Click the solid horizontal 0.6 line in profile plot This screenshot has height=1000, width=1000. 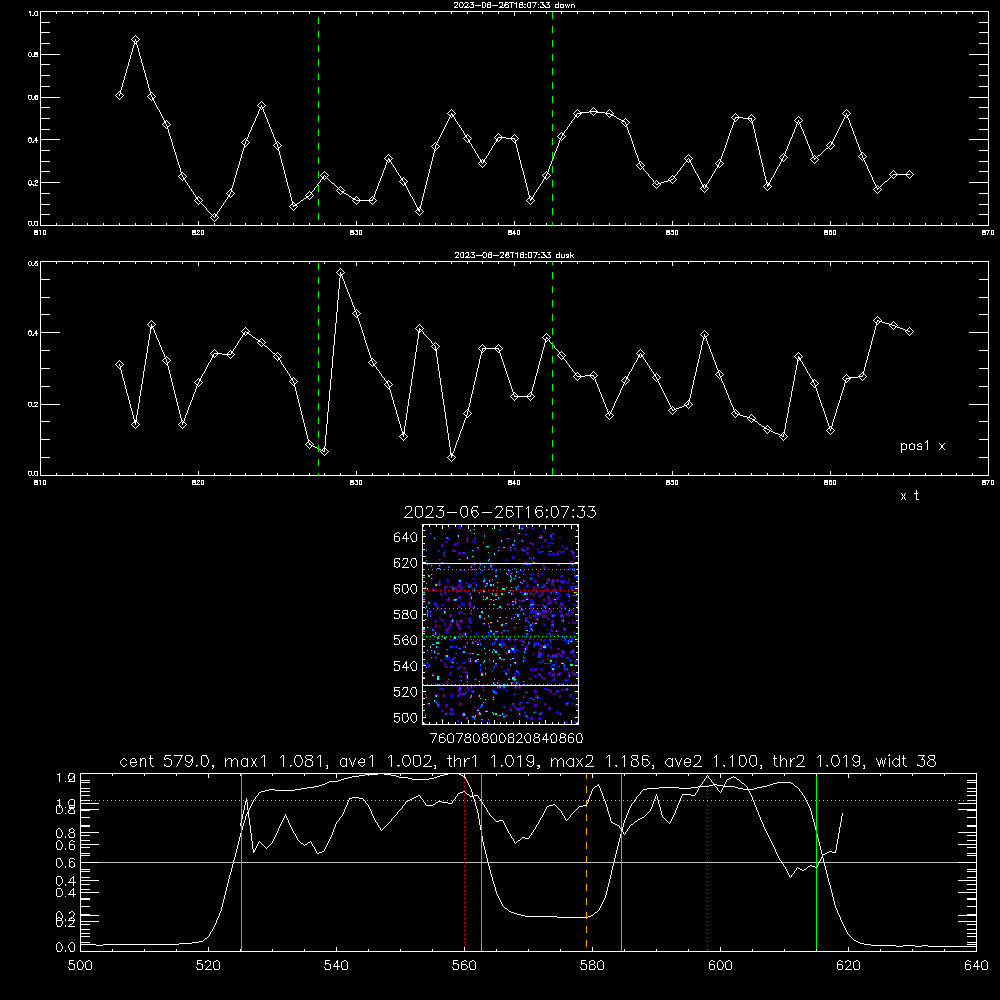[528, 862]
